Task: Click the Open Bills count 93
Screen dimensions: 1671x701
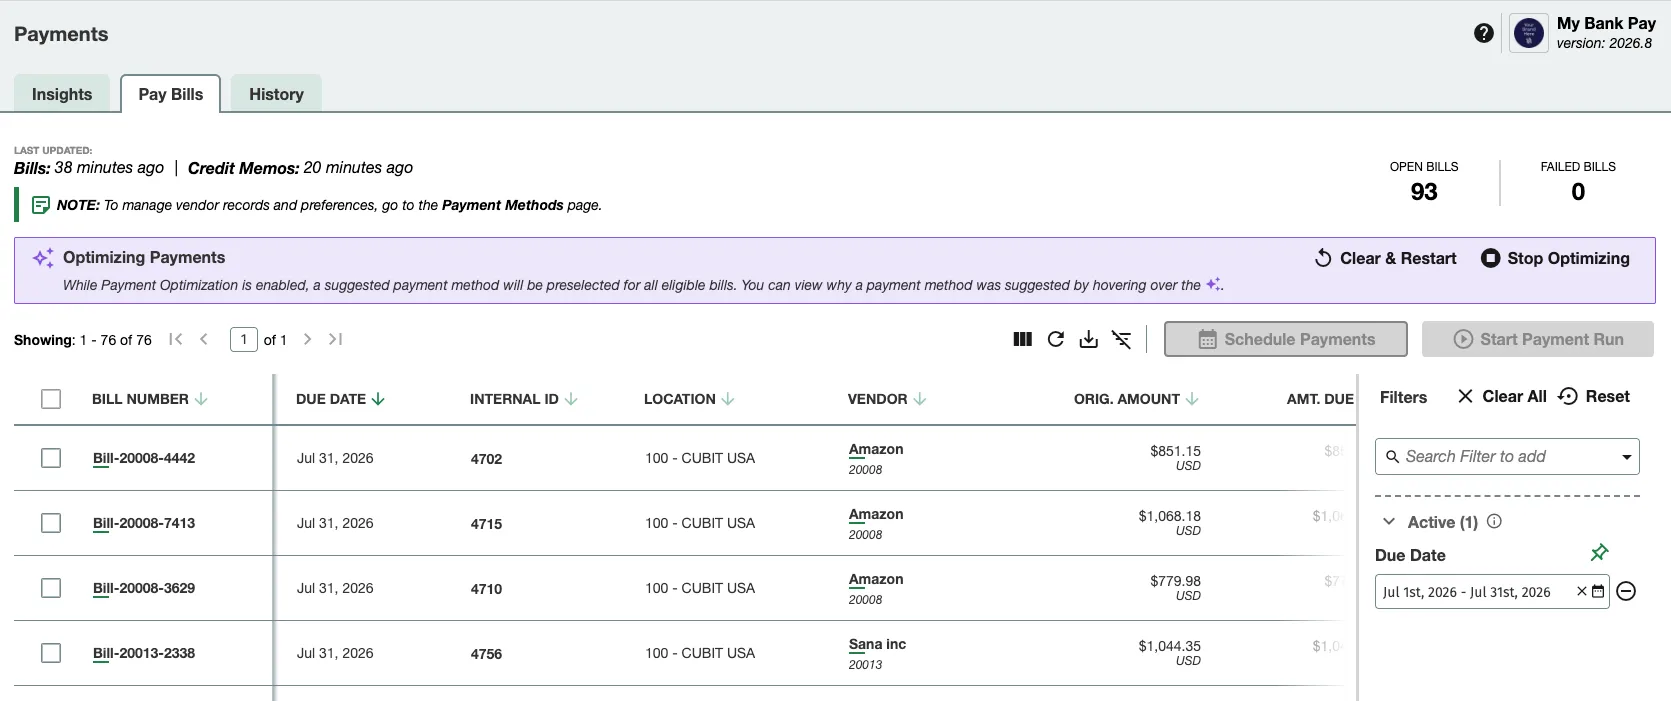Action: click(x=1424, y=192)
